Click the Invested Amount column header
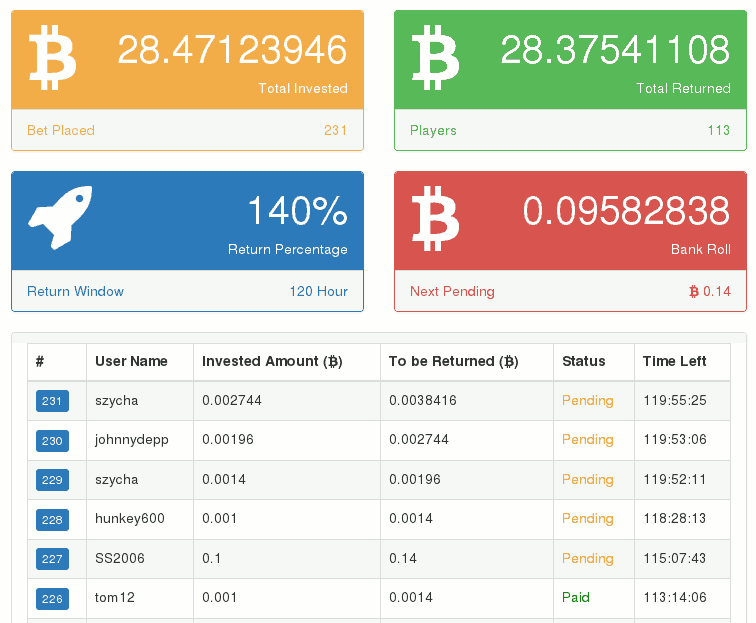Viewport: 756px width, 623px height. pyautogui.click(x=272, y=361)
